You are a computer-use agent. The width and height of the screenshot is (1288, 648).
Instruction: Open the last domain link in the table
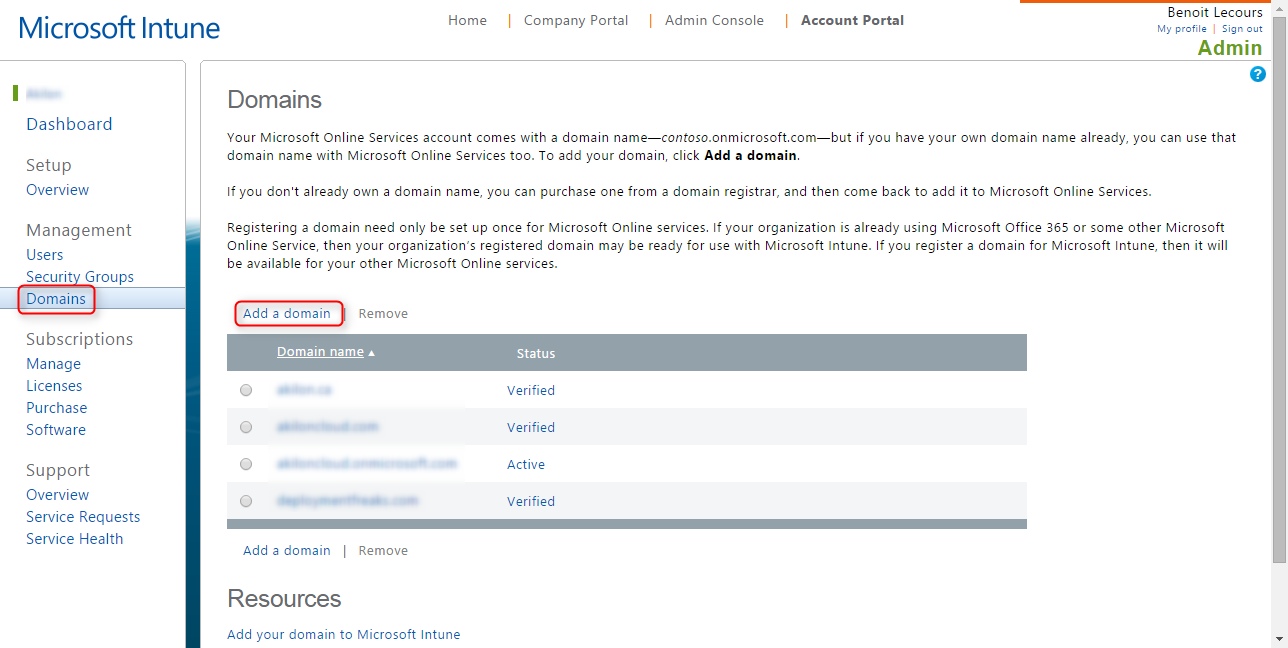coord(347,501)
